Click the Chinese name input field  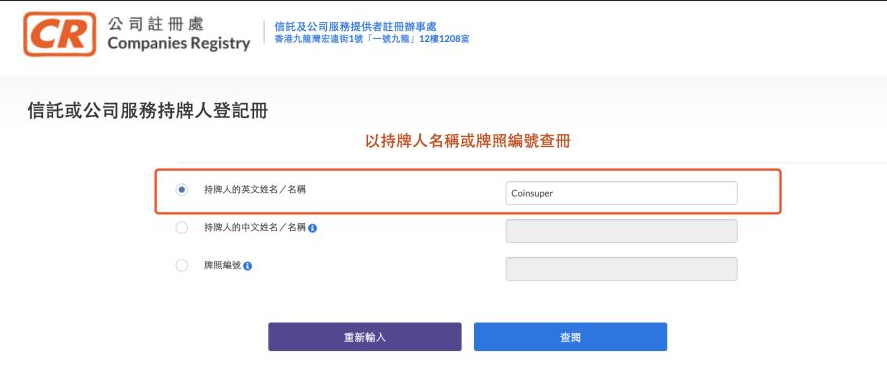tap(621, 231)
